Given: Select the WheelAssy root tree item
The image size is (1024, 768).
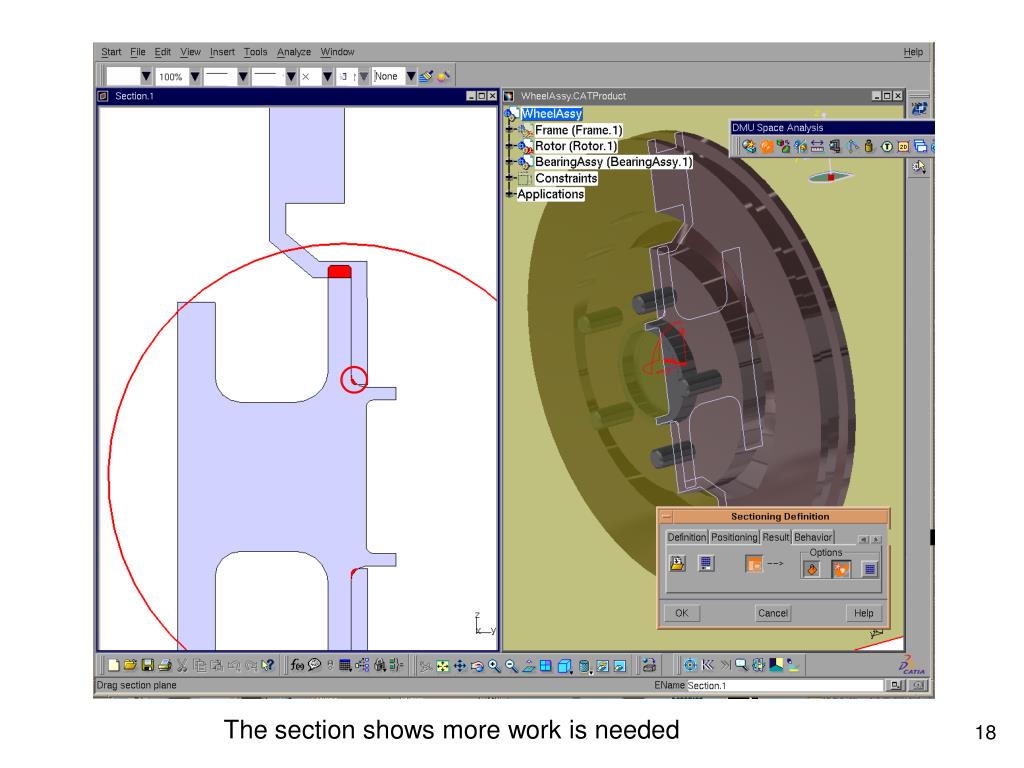Looking at the screenshot, I should pos(551,114).
